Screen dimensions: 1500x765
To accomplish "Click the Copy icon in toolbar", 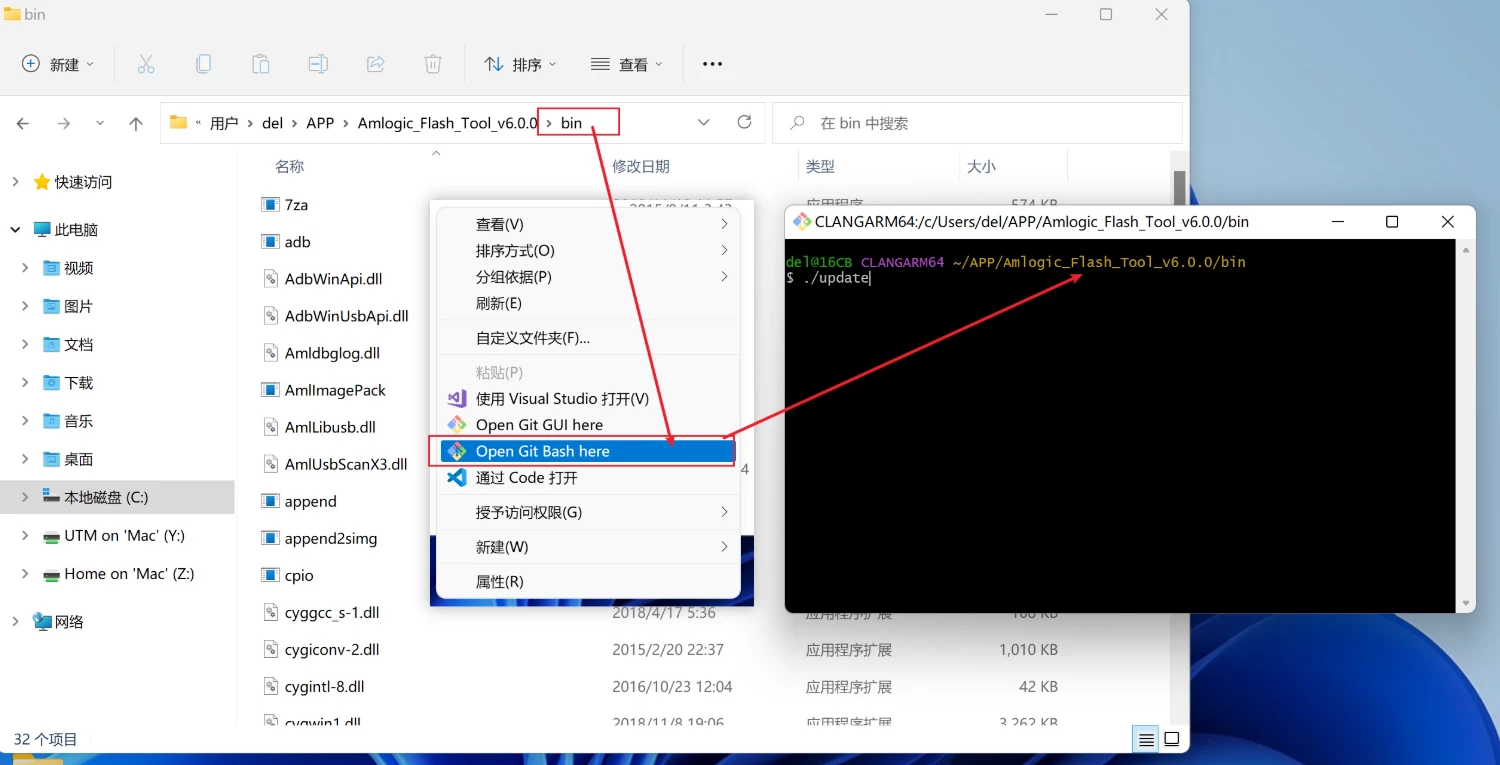I will pyautogui.click(x=203, y=64).
